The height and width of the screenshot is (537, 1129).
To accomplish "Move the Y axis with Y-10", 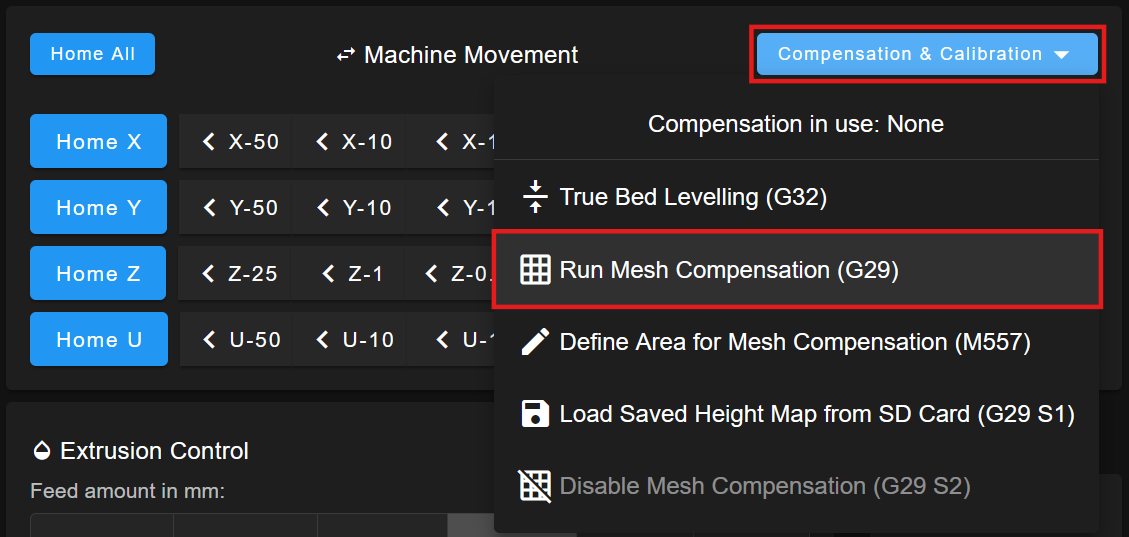I will (x=355, y=207).
